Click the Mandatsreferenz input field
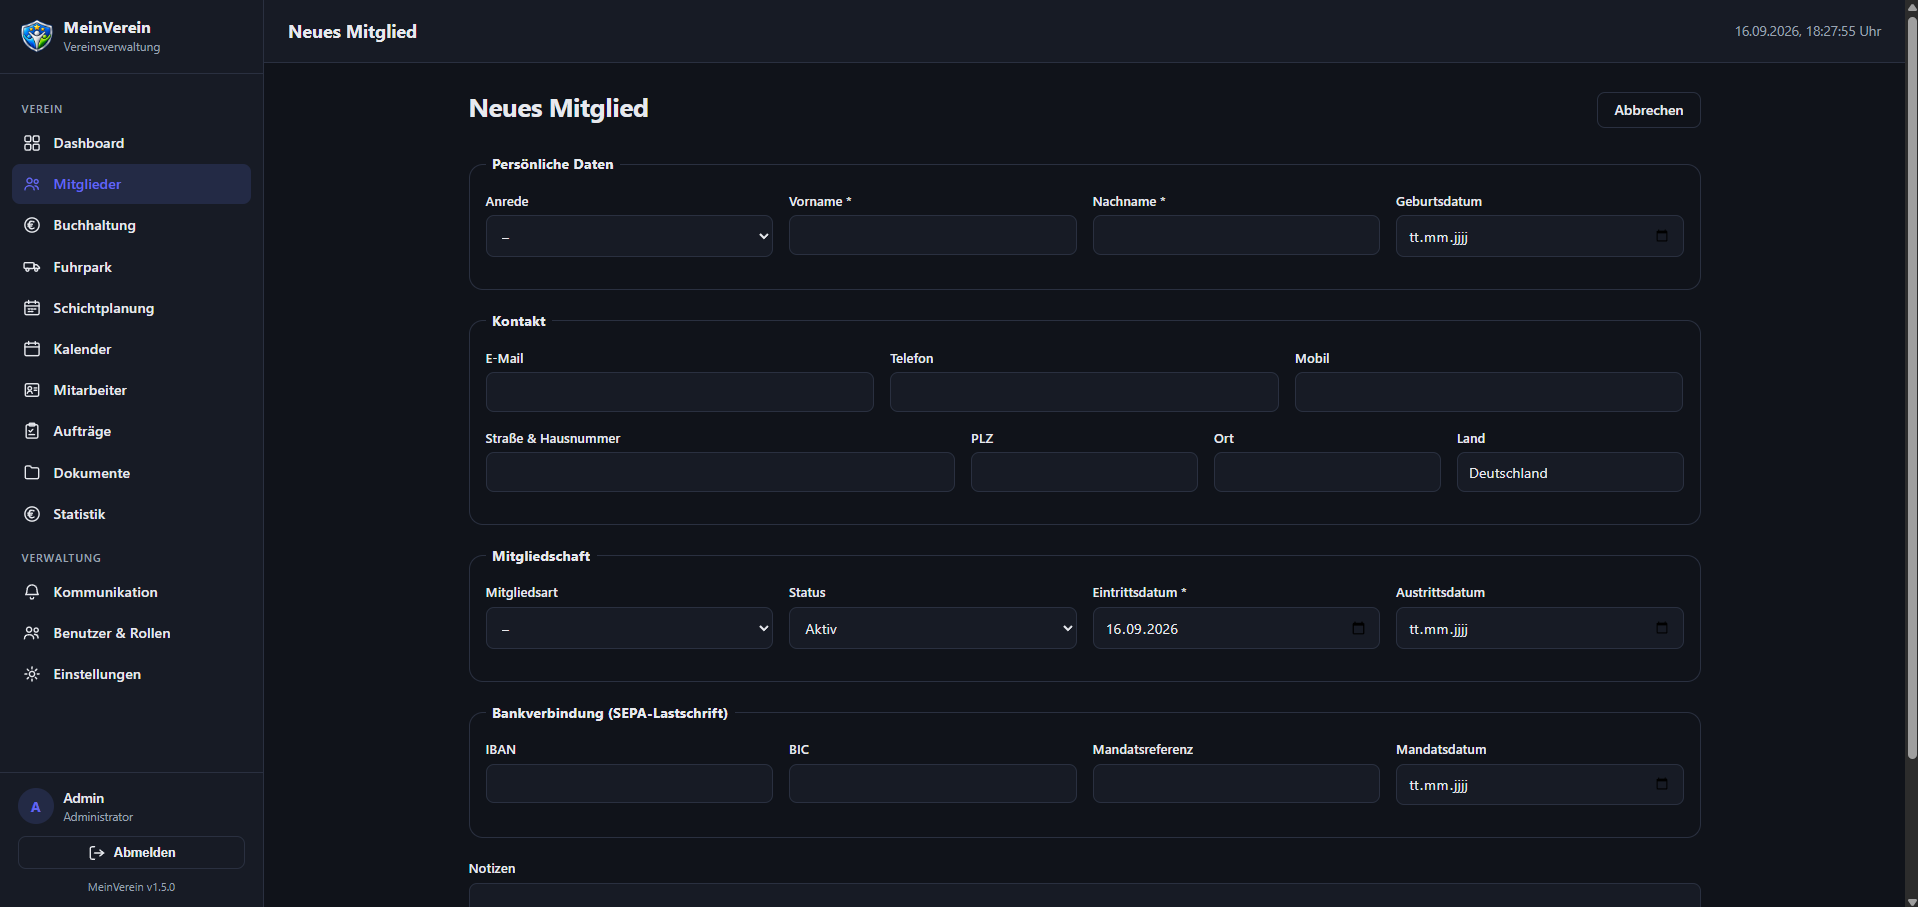Viewport: 1918px width, 907px height. point(1236,784)
